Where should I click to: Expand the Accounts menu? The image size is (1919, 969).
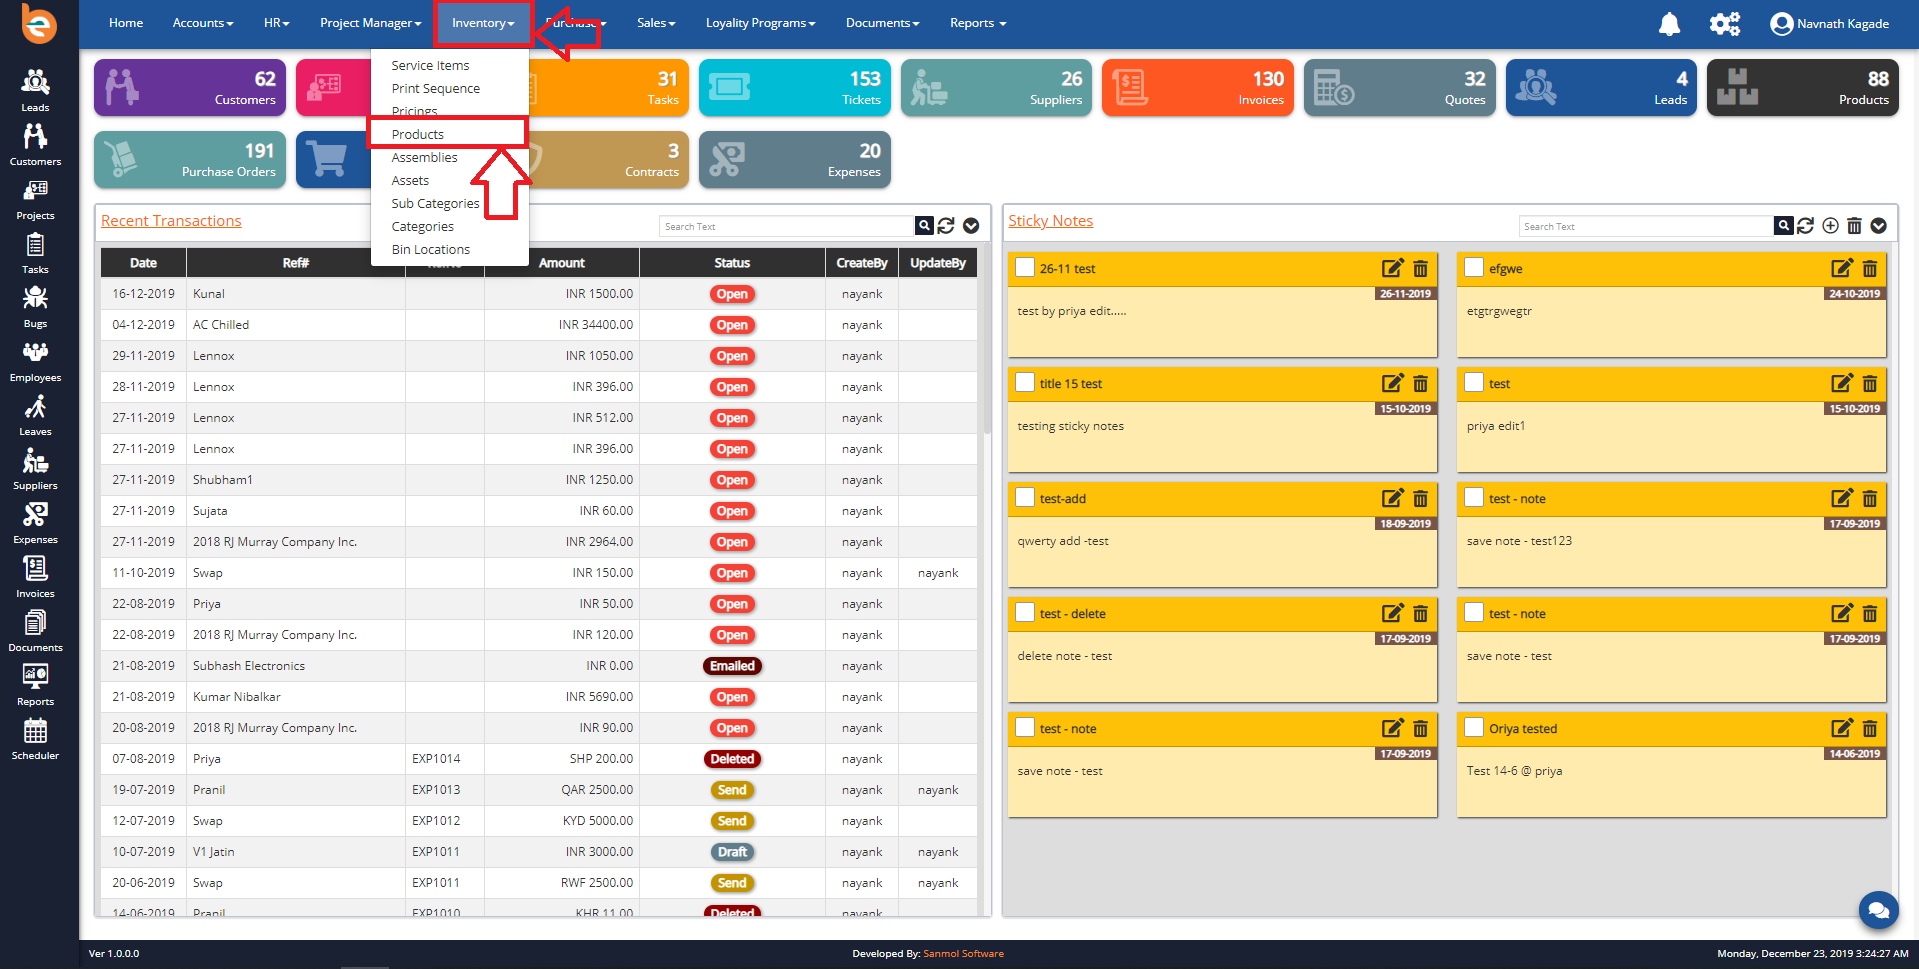tap(203, 23)
